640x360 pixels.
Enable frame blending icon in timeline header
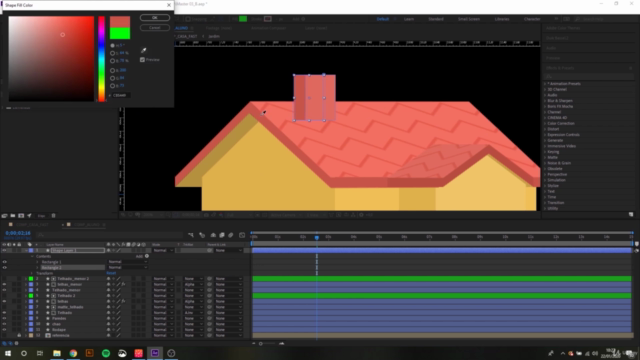[222, 235]
